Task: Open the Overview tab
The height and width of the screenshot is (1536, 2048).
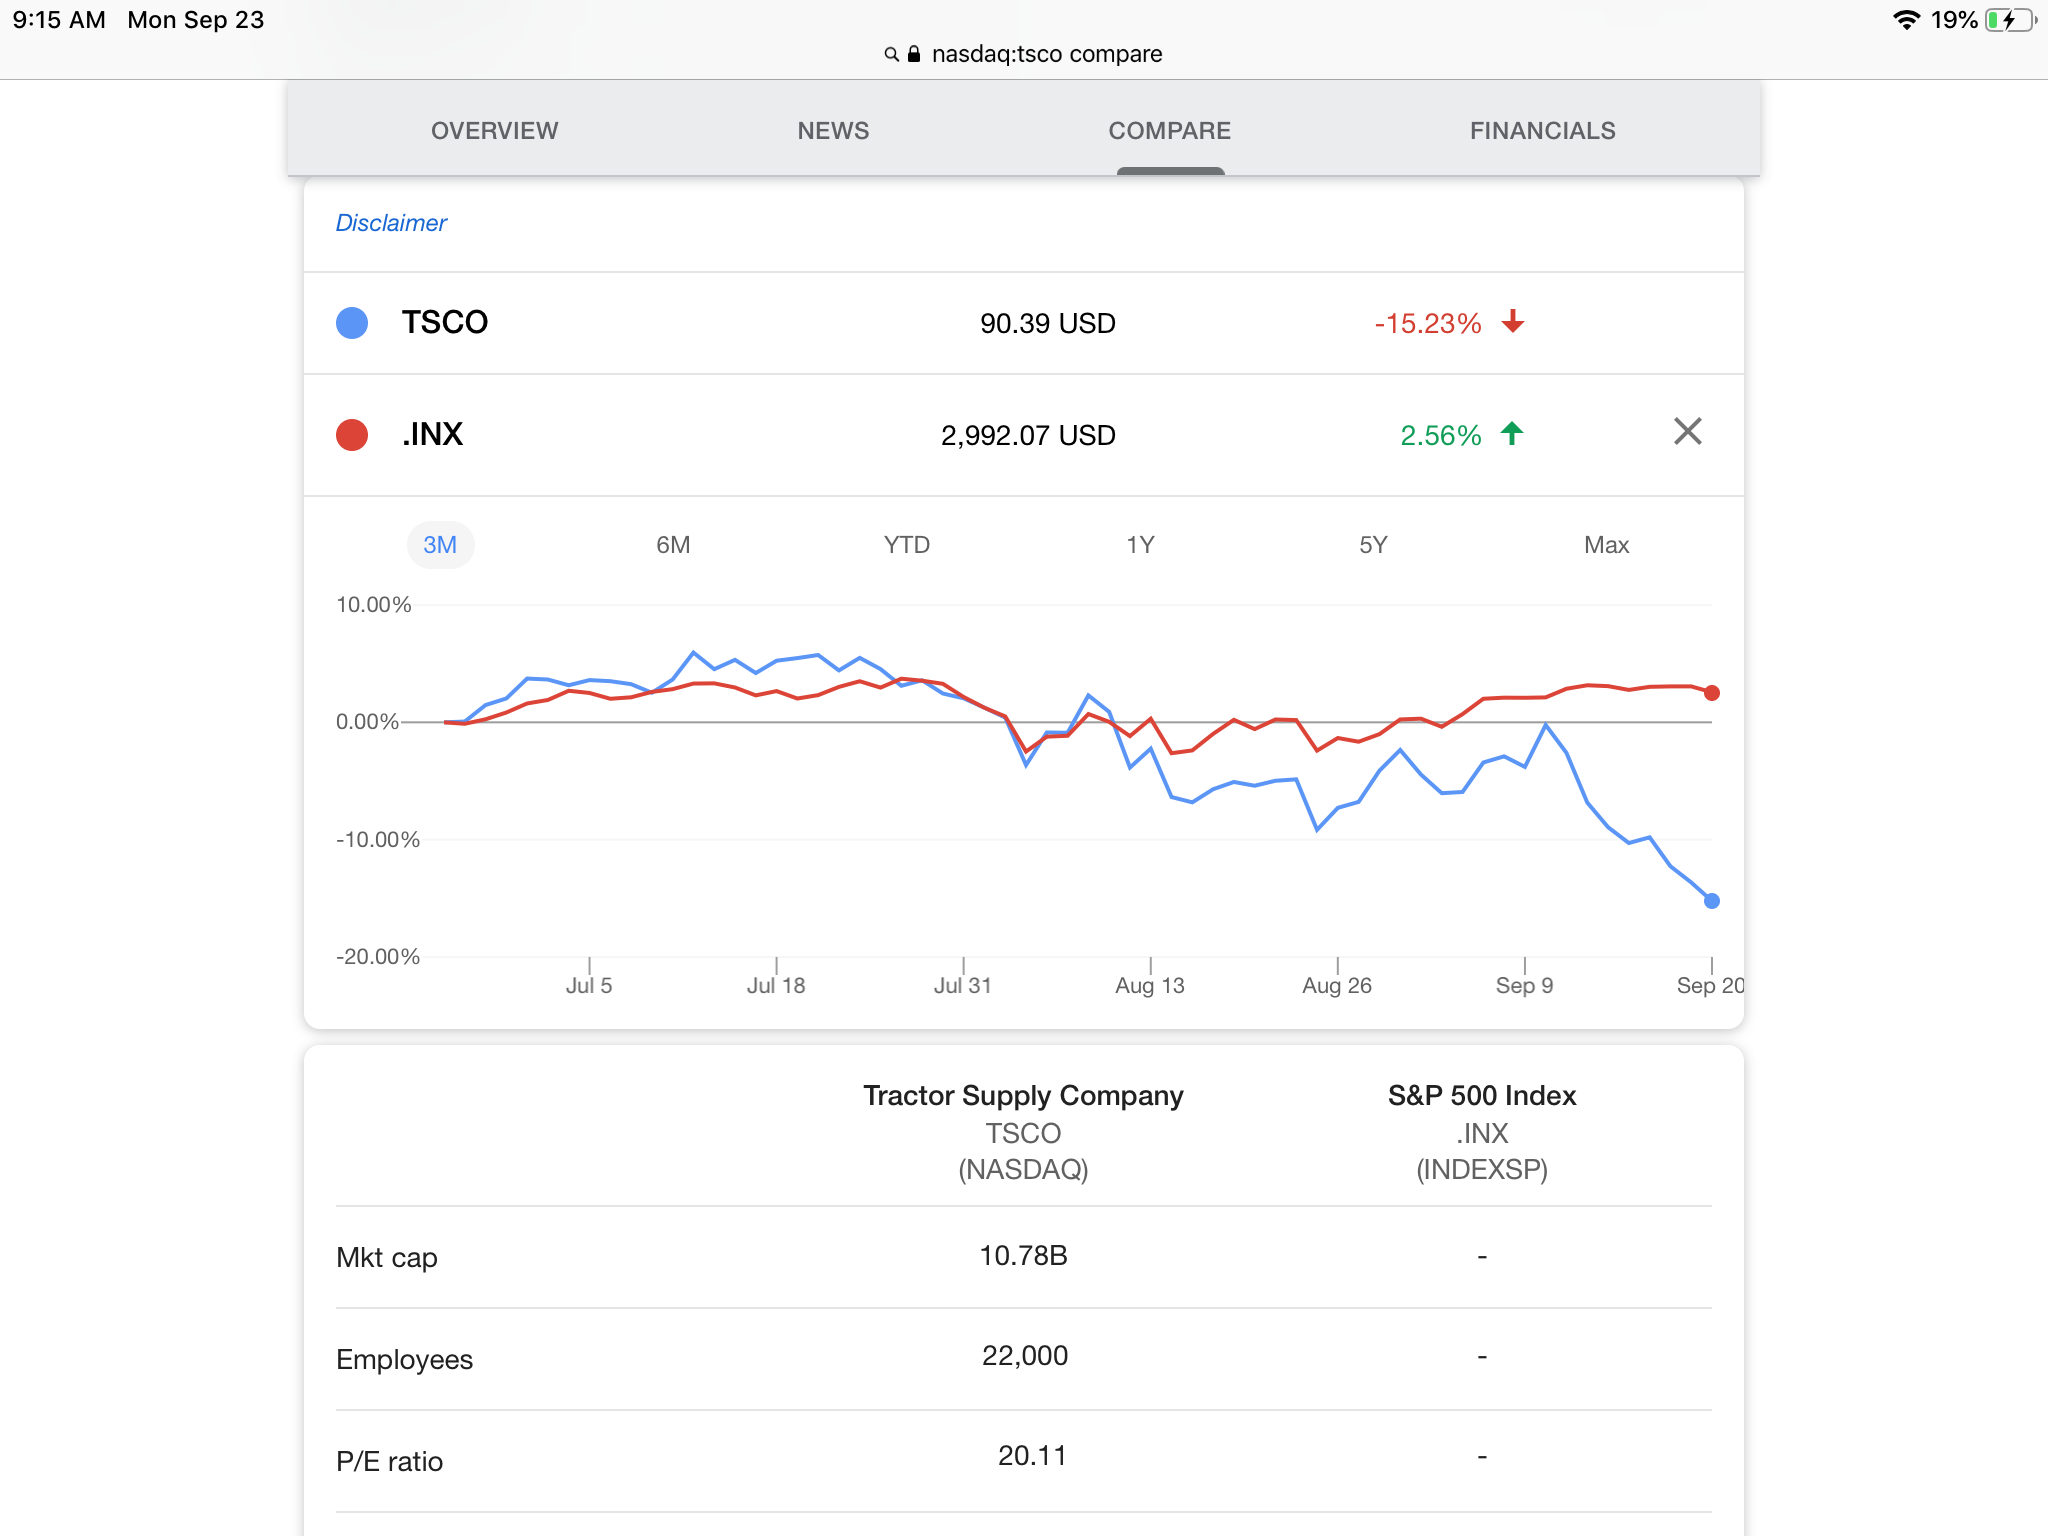Action: point(494,131)
